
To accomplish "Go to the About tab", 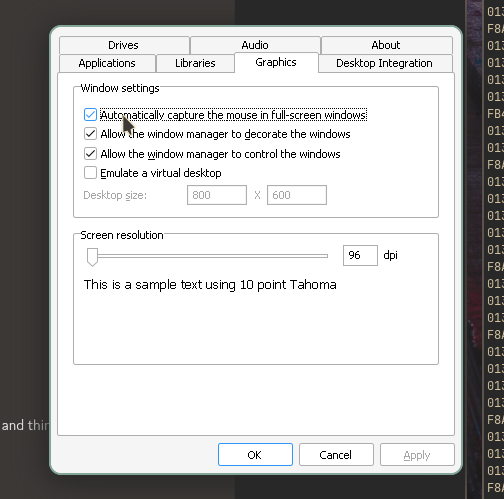I will tap(386, 45).
